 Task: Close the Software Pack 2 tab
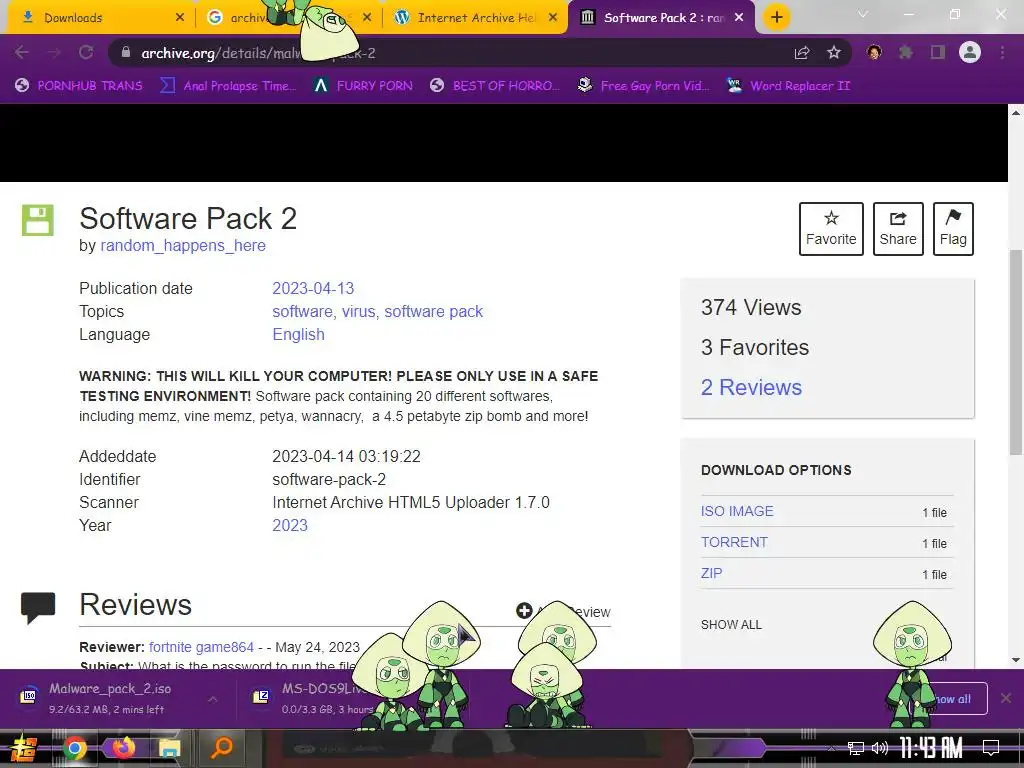[739, 18]
